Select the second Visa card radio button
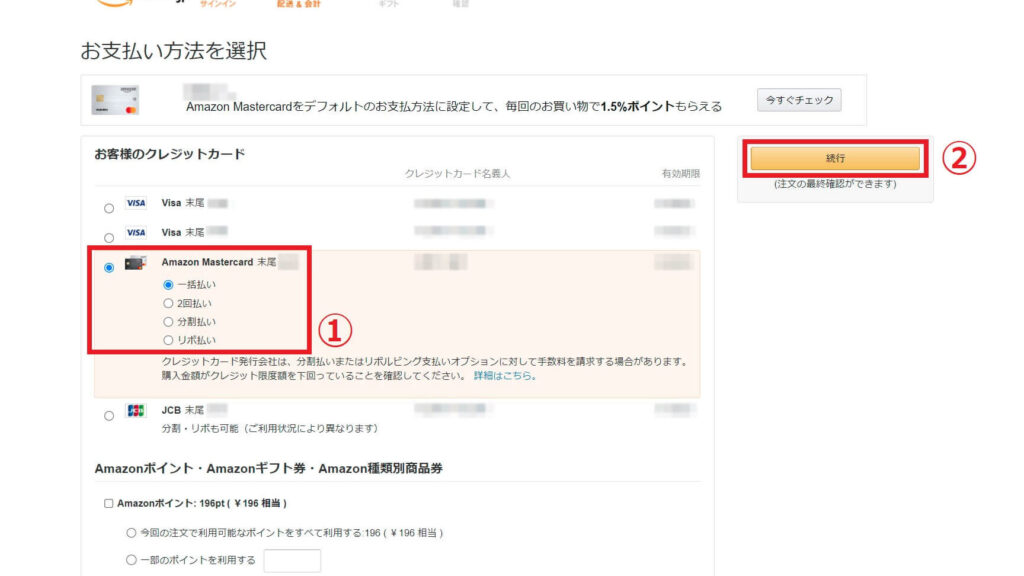The image size is (1024, 576). coord(109,238)
